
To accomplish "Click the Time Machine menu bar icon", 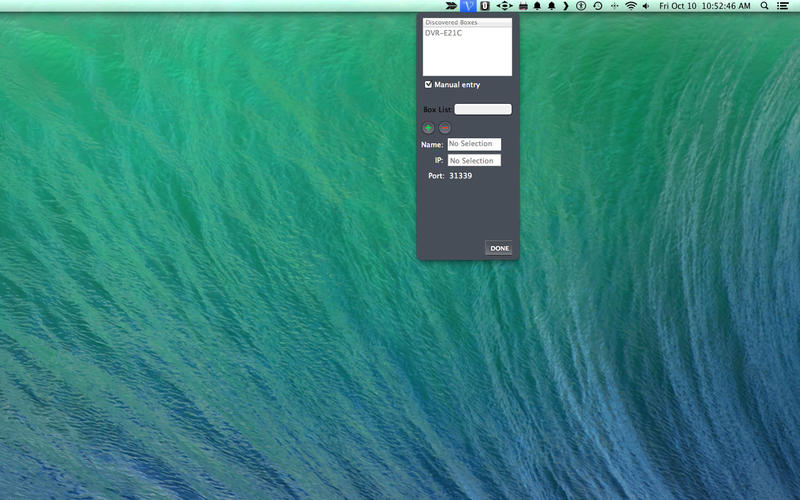I will (598, 6).
